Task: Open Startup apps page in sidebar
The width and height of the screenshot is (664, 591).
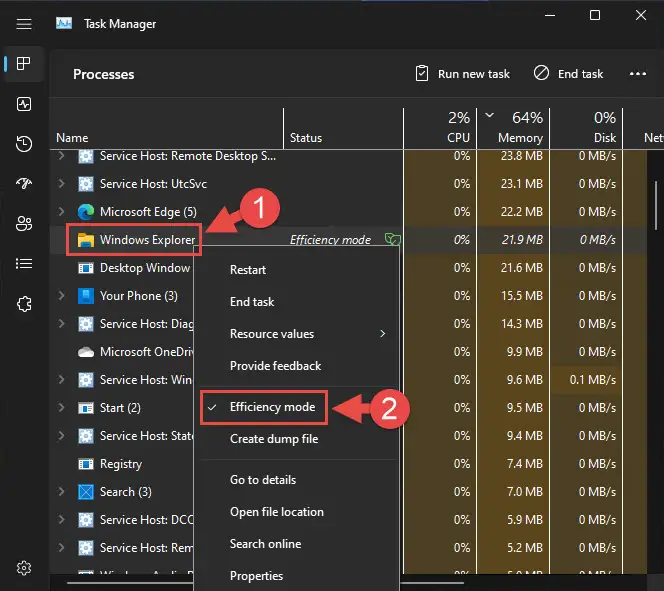Action: pyautogui.click(x=24, y=183)
